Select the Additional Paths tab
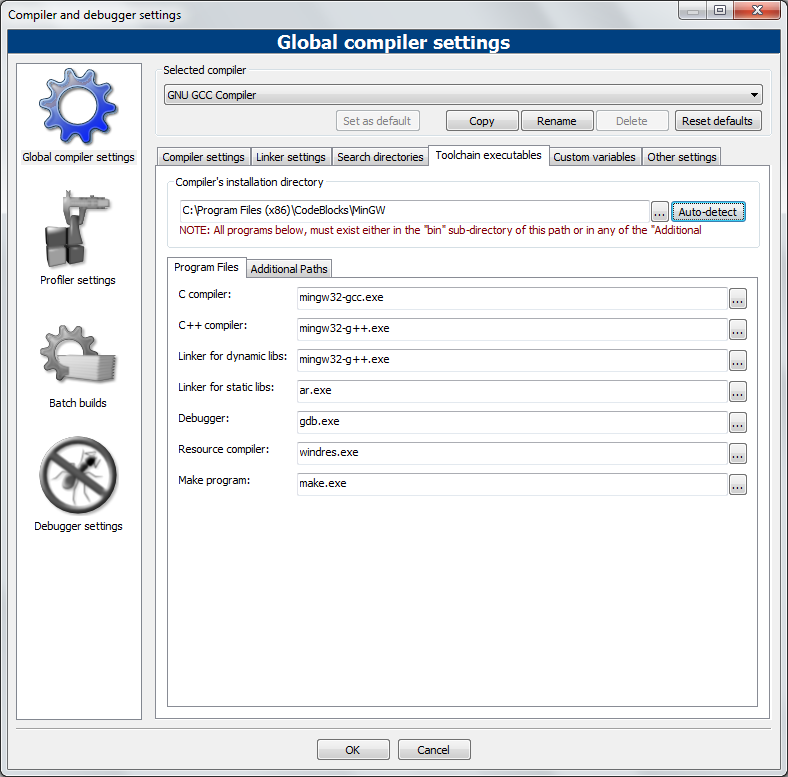The width and height of the screenshot is (788, 777). (x=289, y=269)
